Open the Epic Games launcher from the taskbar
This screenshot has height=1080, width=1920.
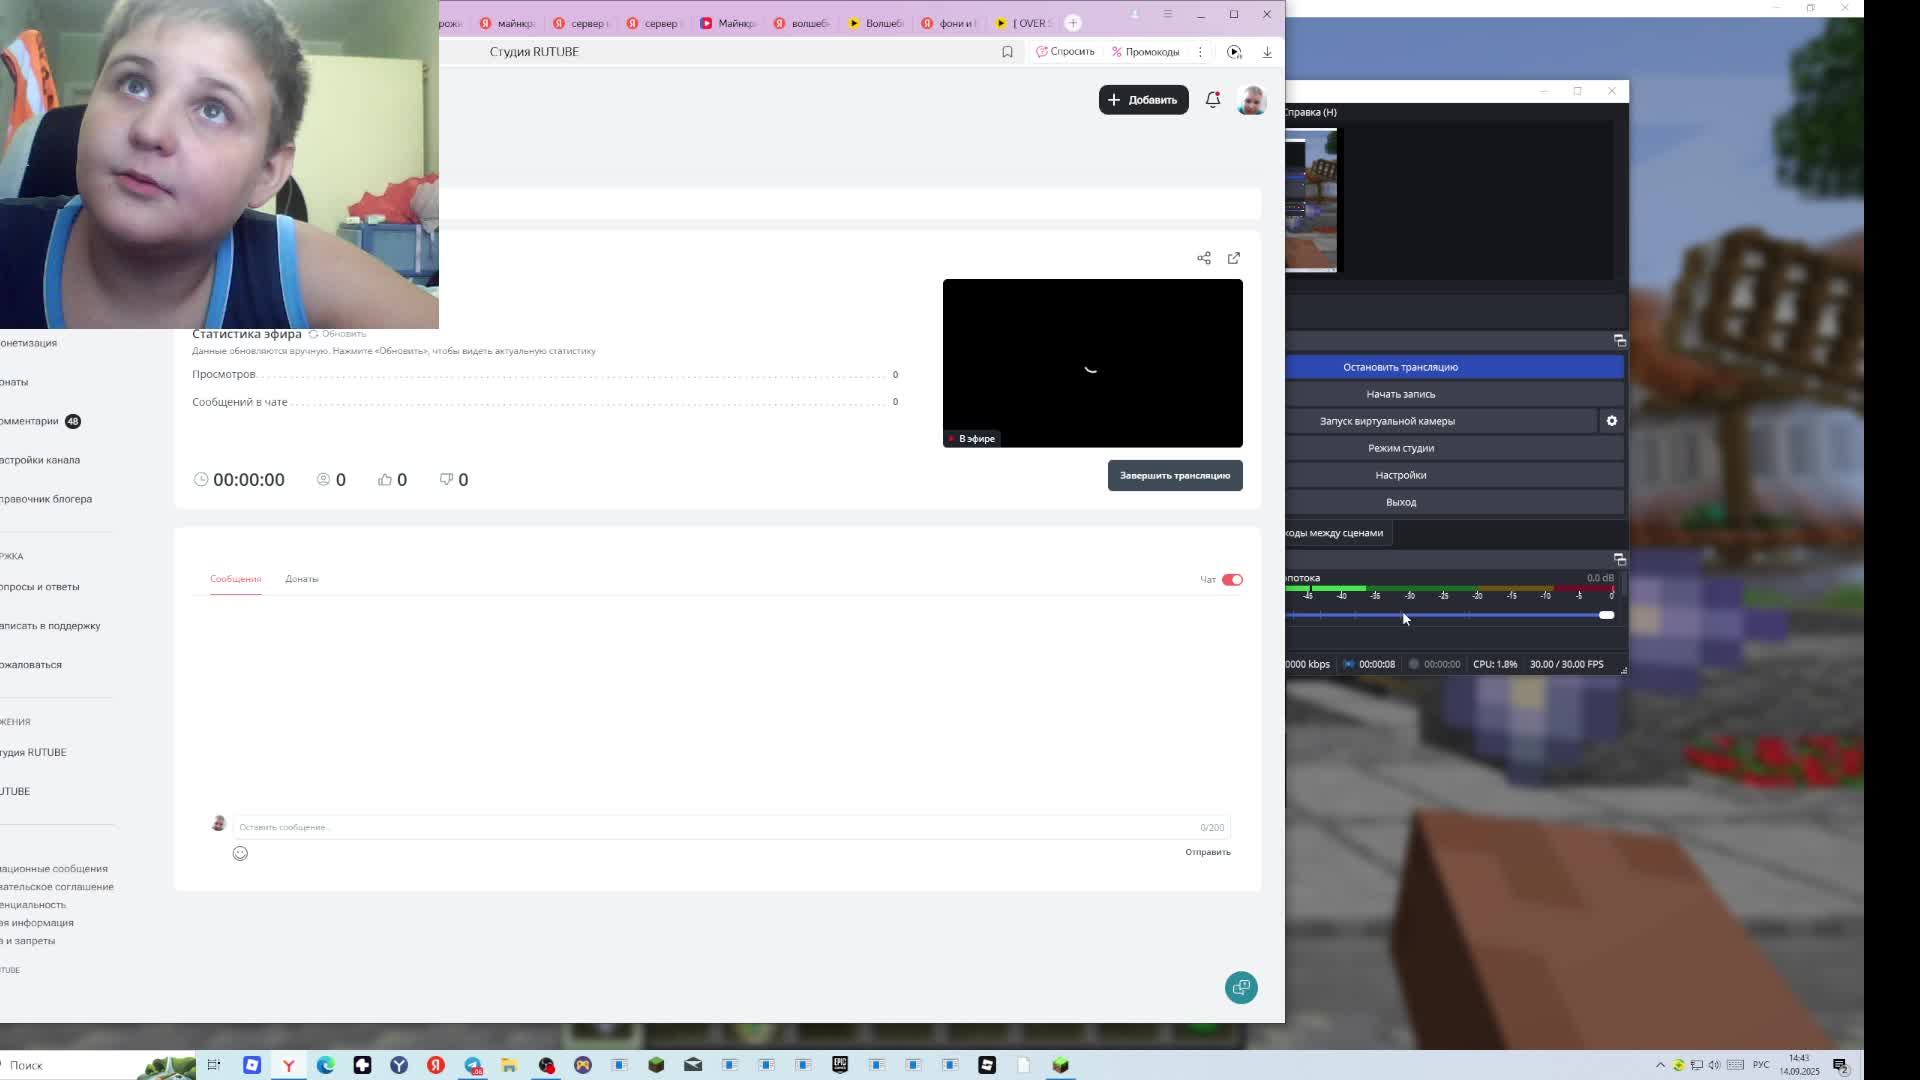840,1065
